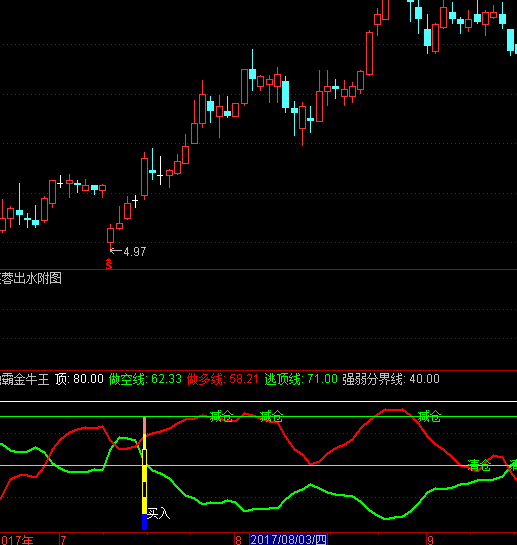The image size is (517, 545).
Task: Select the 芙蓉出水附图 indicator title
Action: click(31, 278)
